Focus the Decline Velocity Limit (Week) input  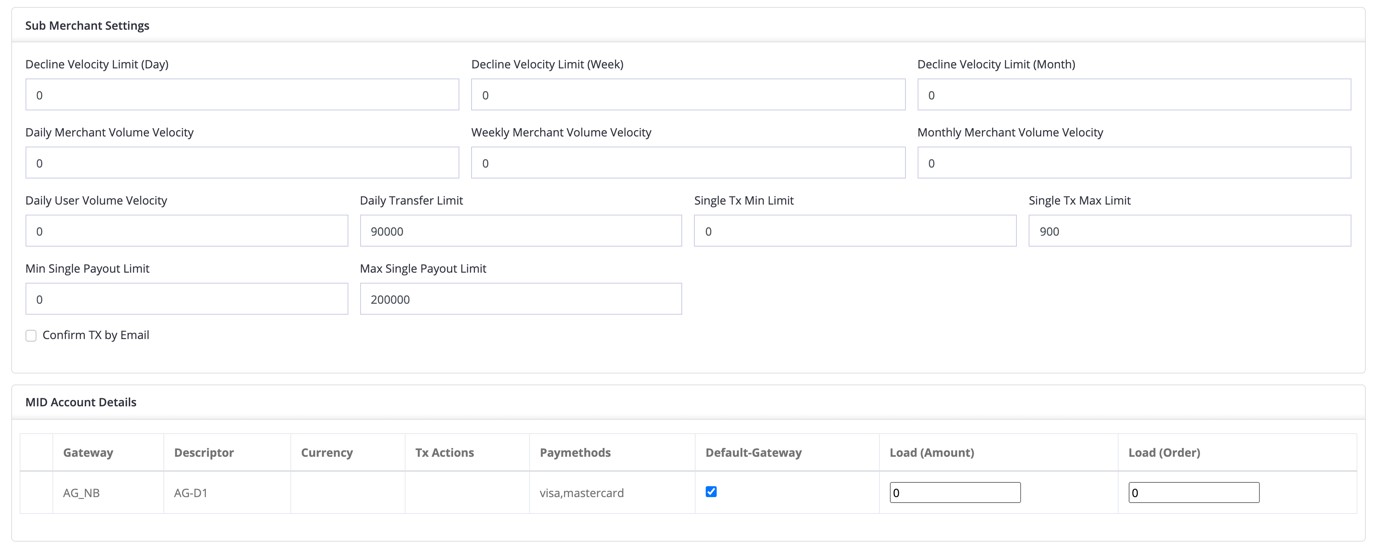(688, 95)
